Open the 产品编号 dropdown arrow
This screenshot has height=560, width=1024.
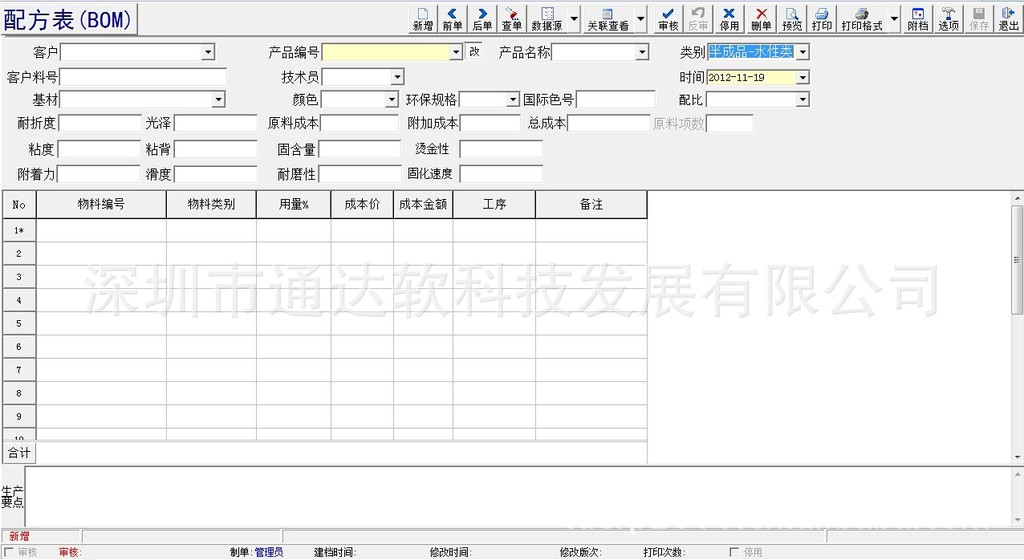point(456,52)
